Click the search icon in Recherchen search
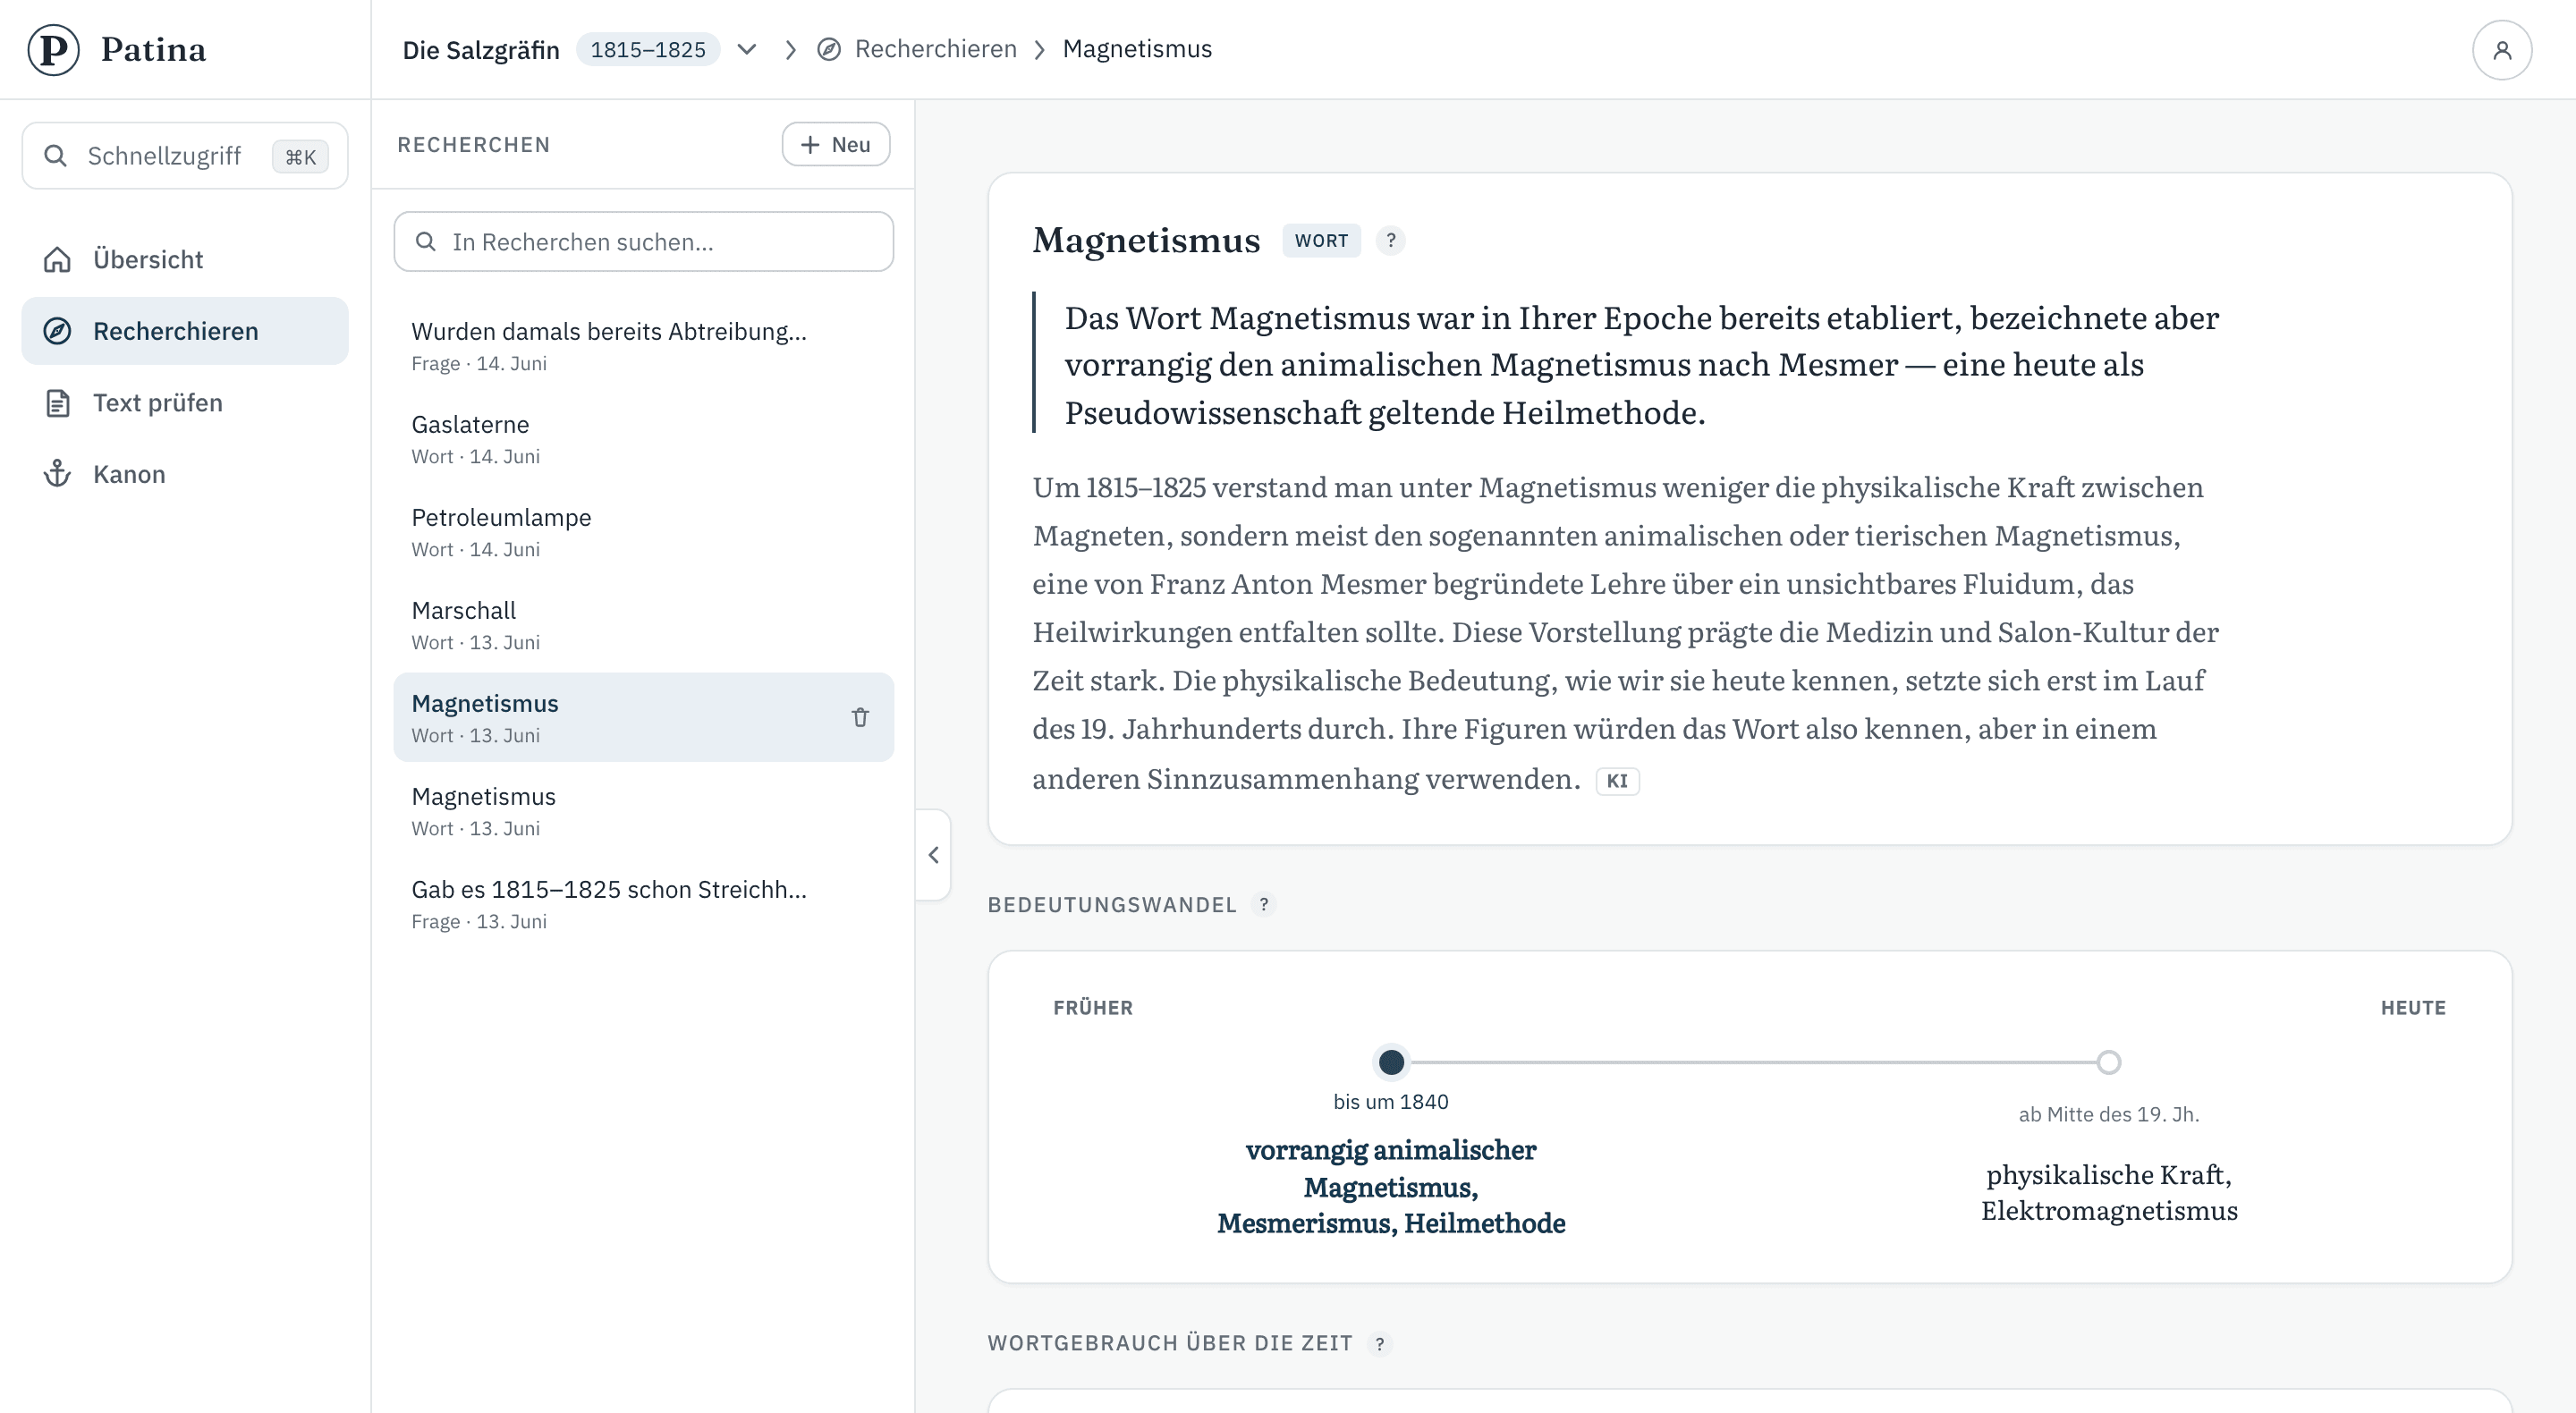2576x1413 pixels. click(x=425, y=242)
